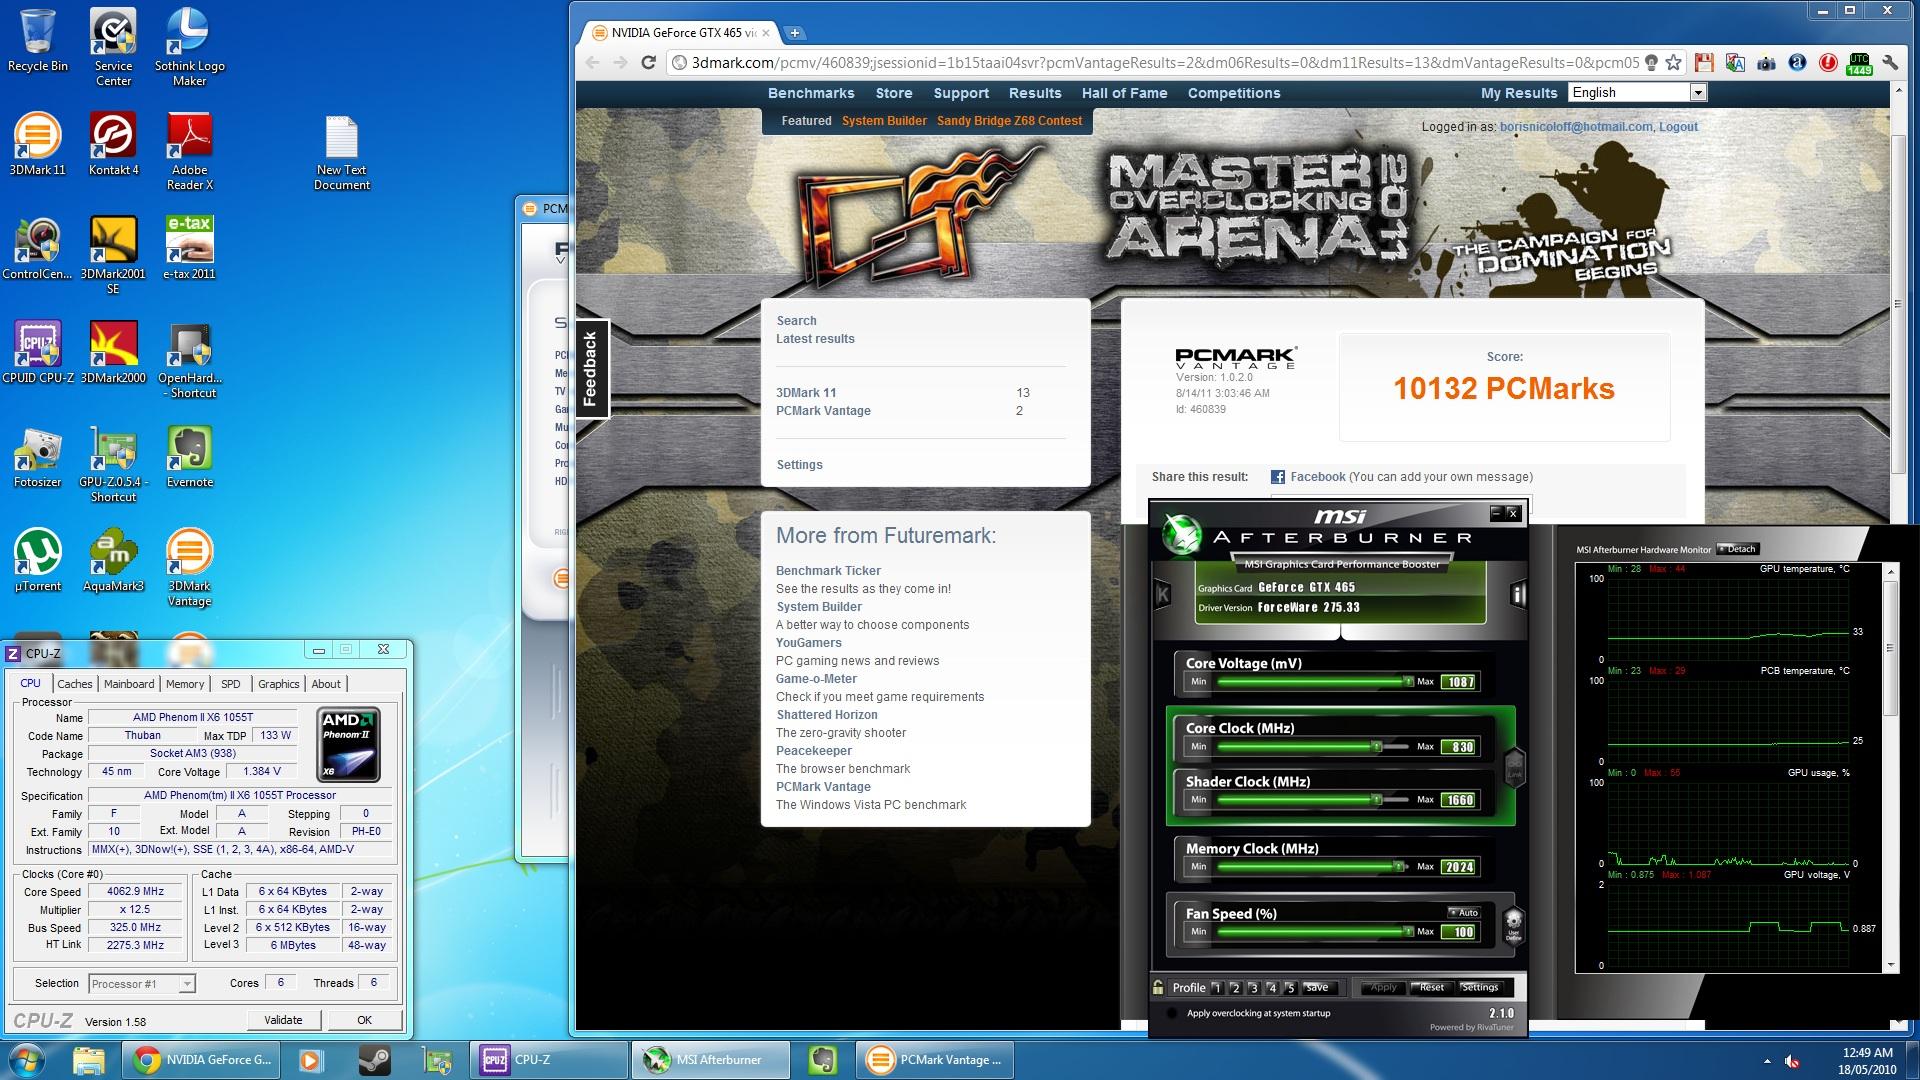Click the translate extension icon
The width and height of the screenshot is (1920, 1080).
[1735, 63]
